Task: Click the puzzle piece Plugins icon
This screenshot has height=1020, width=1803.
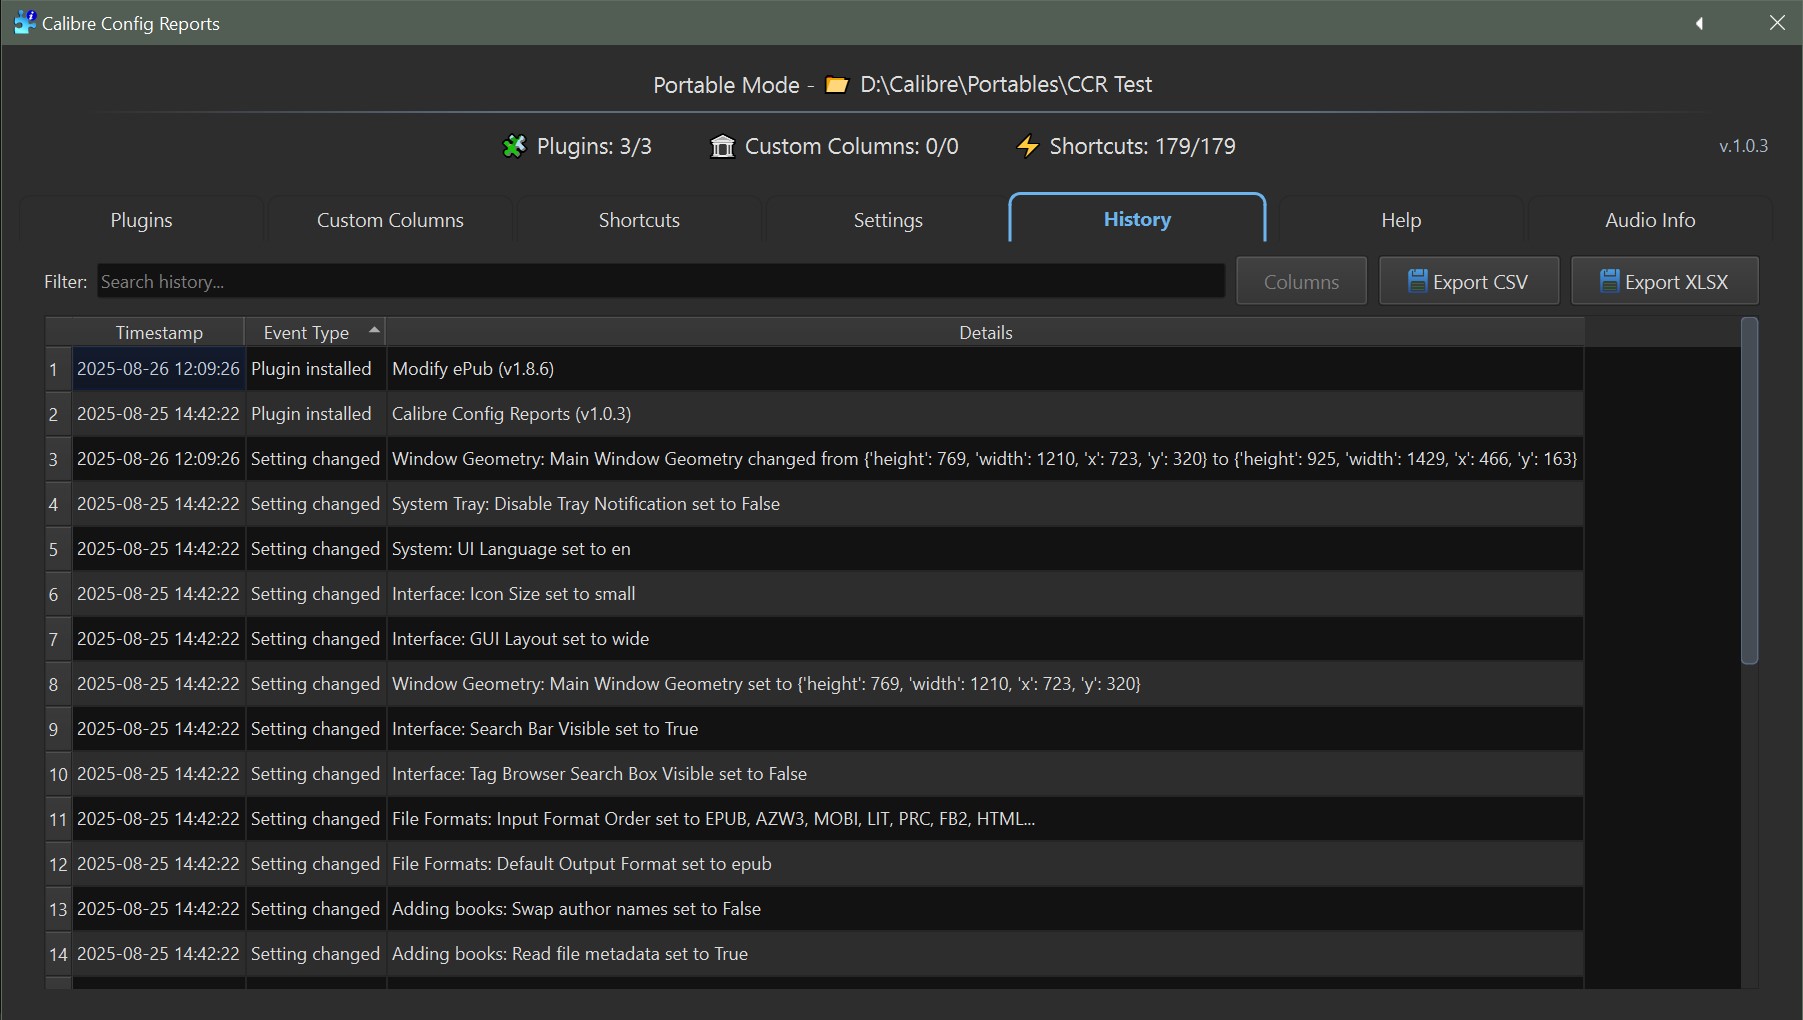Action: (513, 147)
